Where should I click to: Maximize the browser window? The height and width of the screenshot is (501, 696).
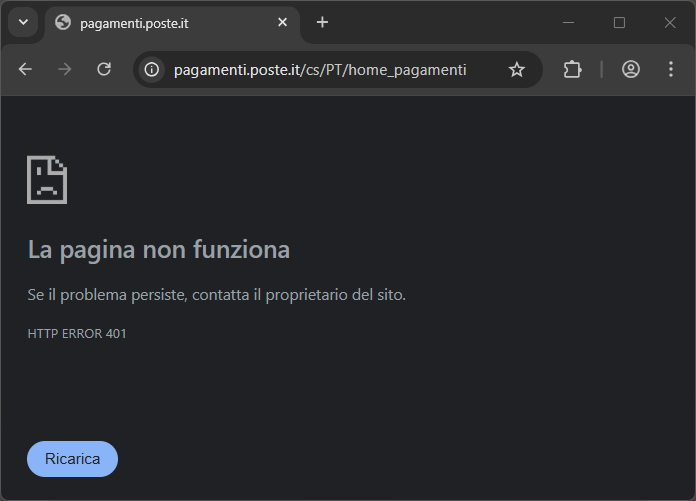coord(619,23)
